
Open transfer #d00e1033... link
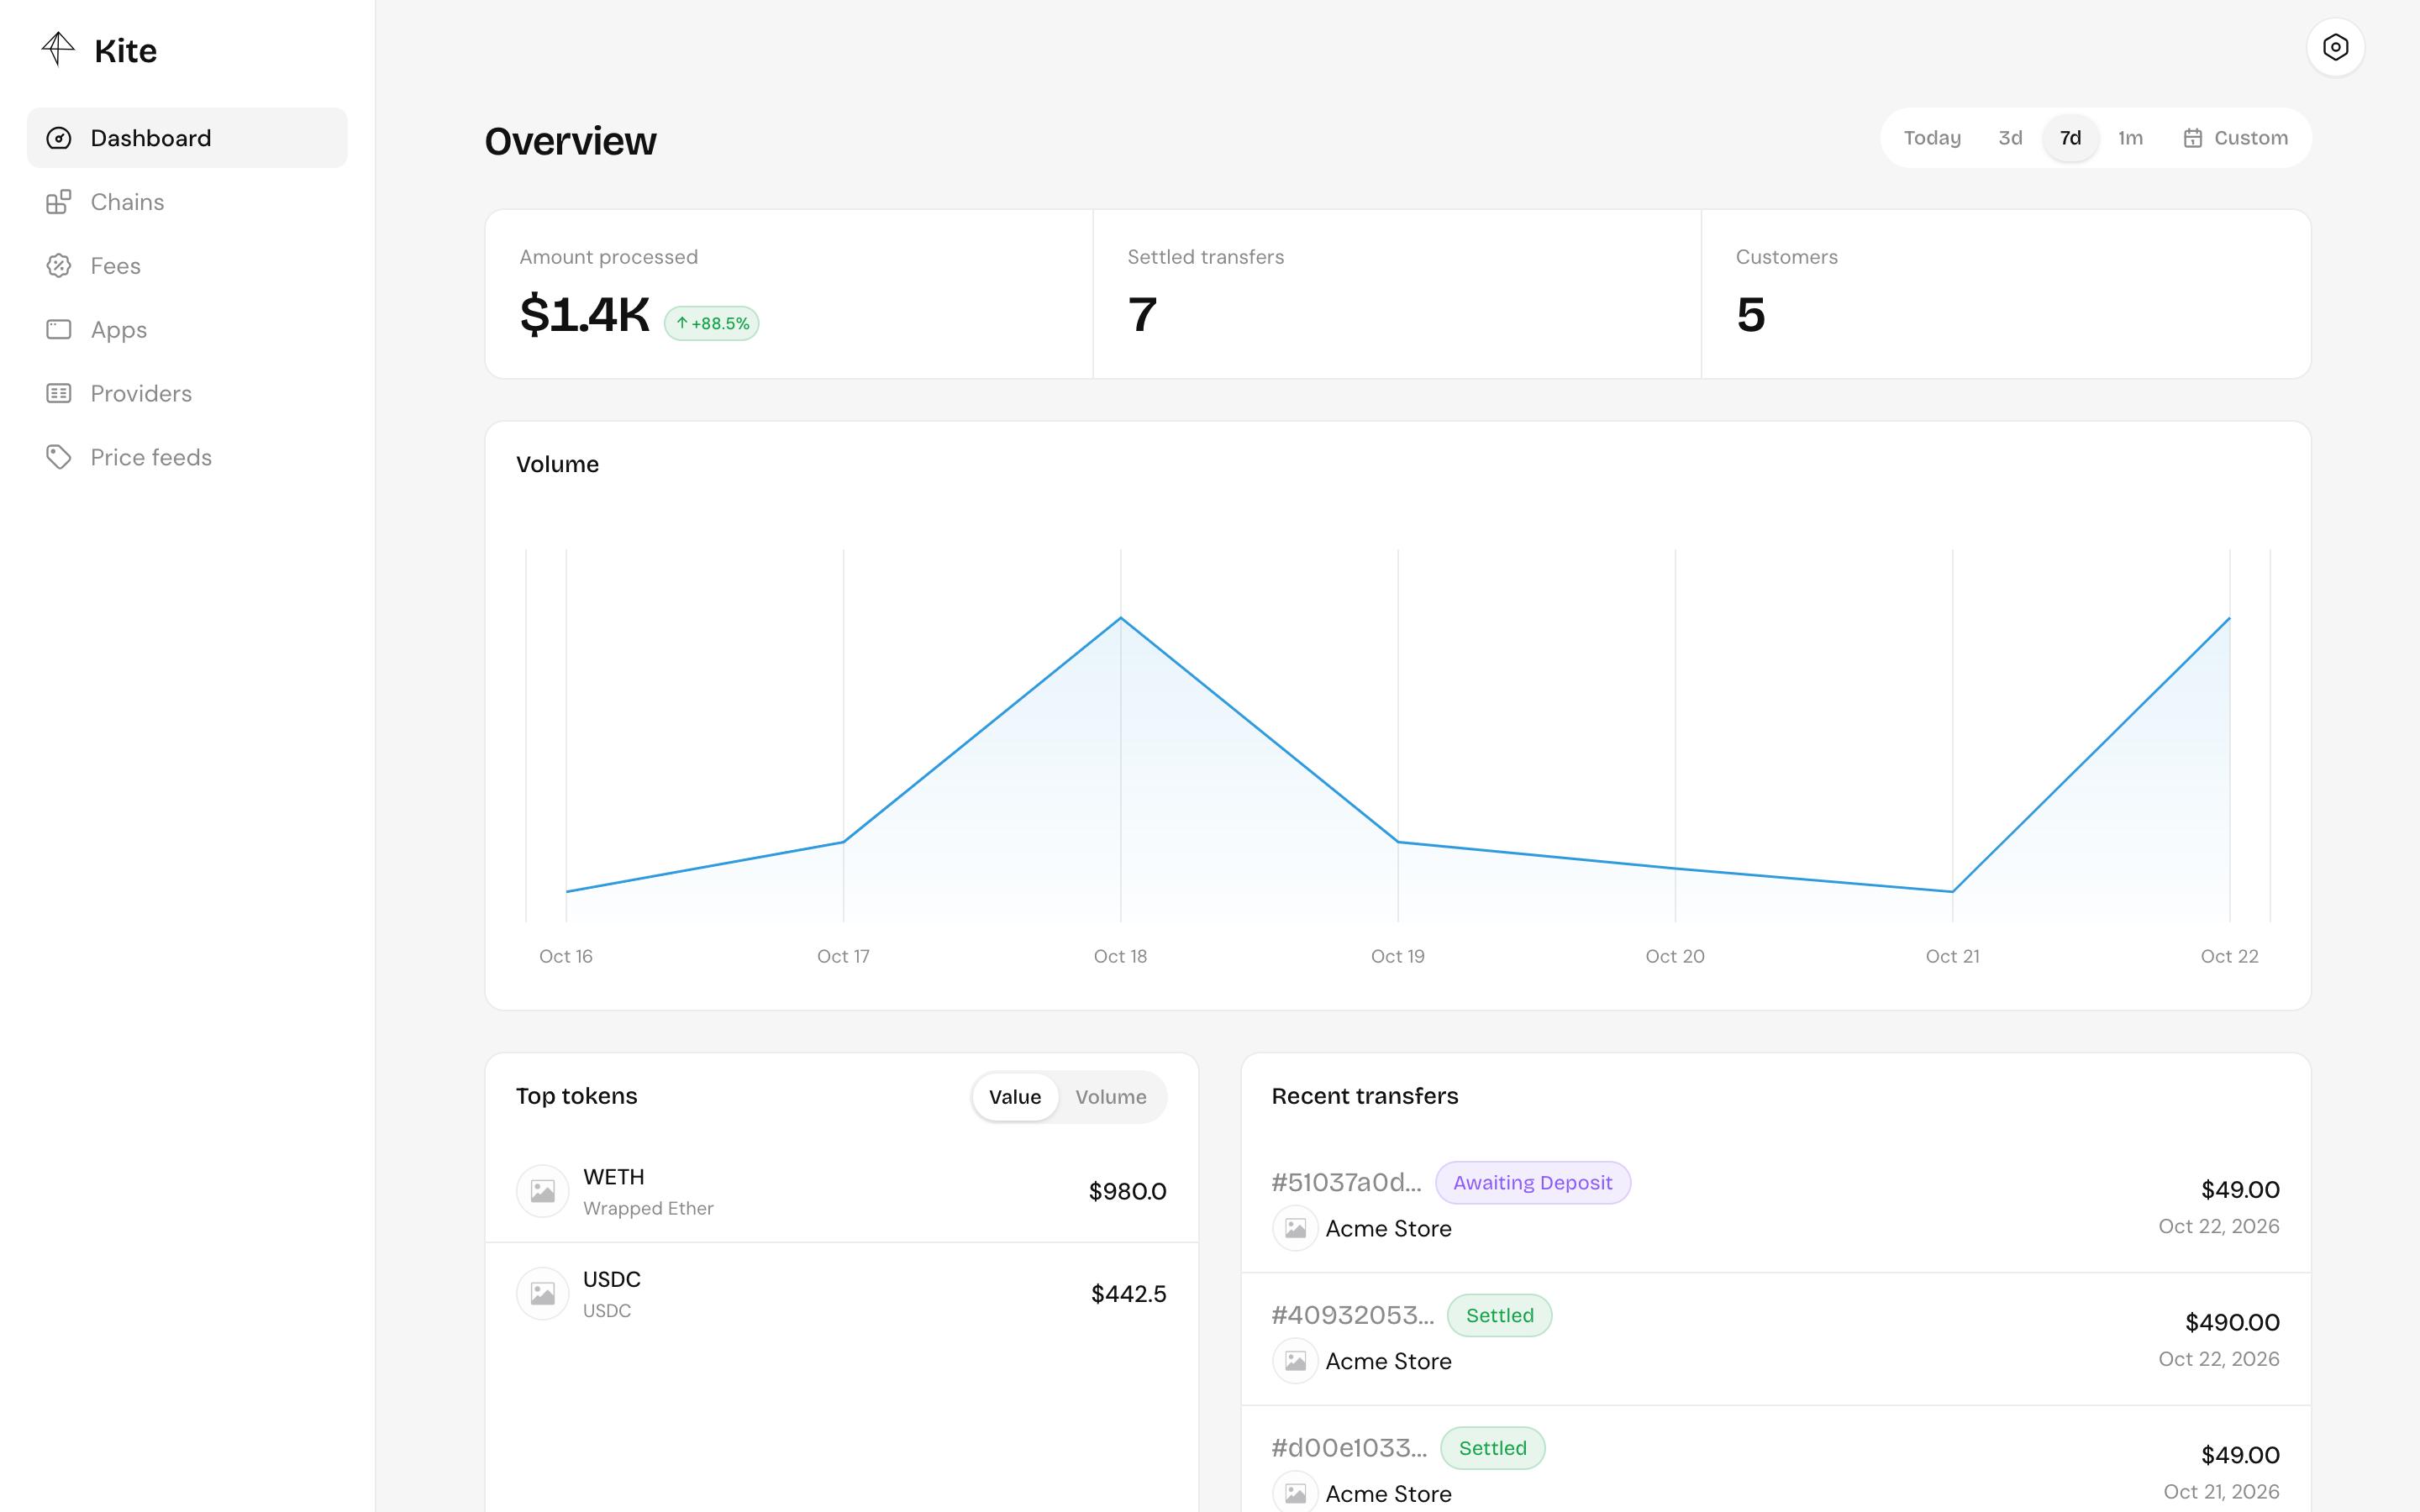click(x=1349, y=1448)
